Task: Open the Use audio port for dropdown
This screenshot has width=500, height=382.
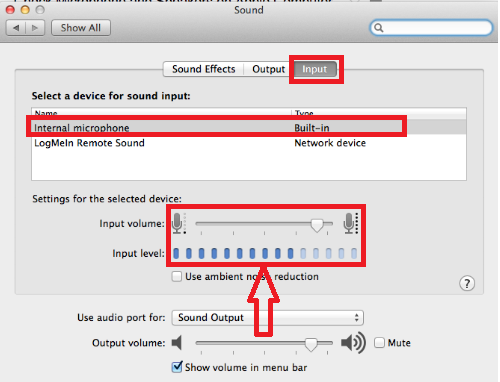Action: tap(267, 318)
